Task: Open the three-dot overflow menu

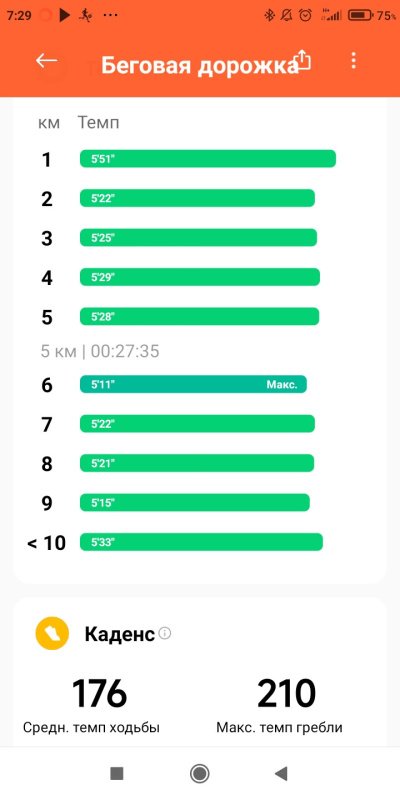Action: pos(353,61)
